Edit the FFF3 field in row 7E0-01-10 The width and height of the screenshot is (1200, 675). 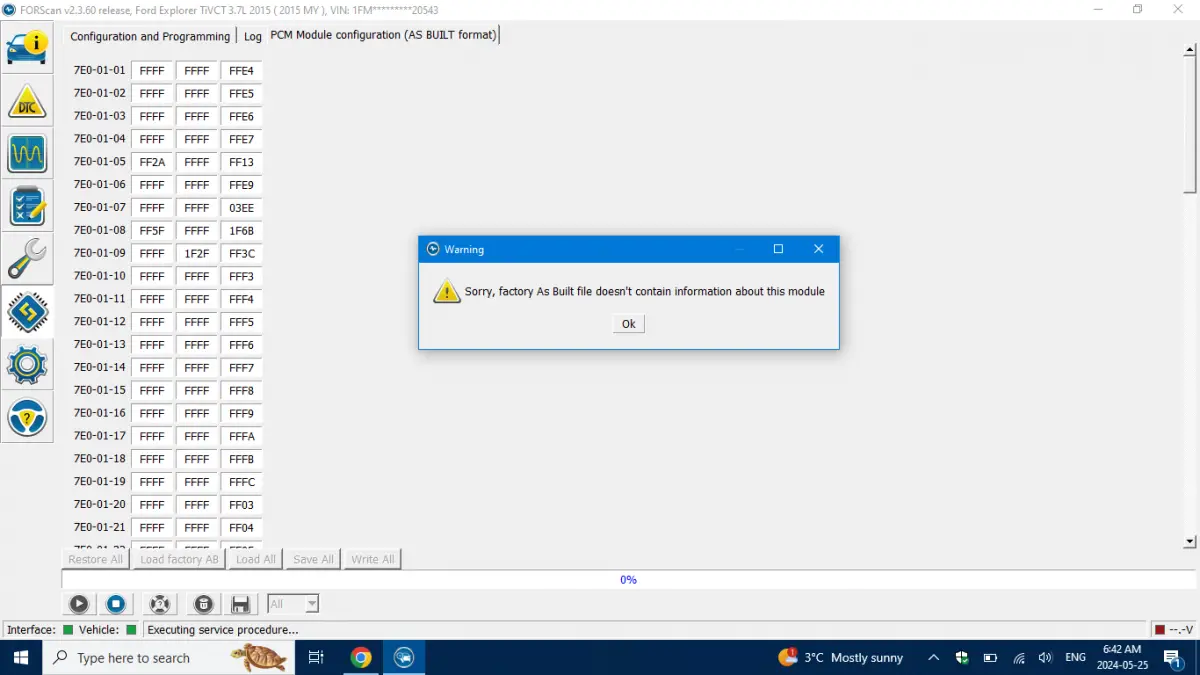(241, 276)
